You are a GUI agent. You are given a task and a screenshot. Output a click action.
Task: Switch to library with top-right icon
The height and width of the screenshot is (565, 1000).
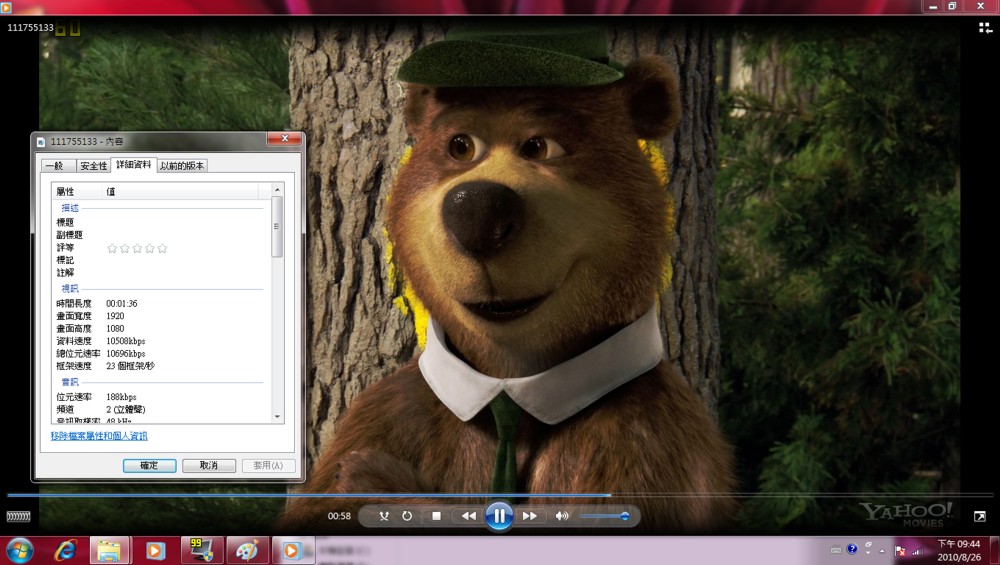(x=985, y=27)
